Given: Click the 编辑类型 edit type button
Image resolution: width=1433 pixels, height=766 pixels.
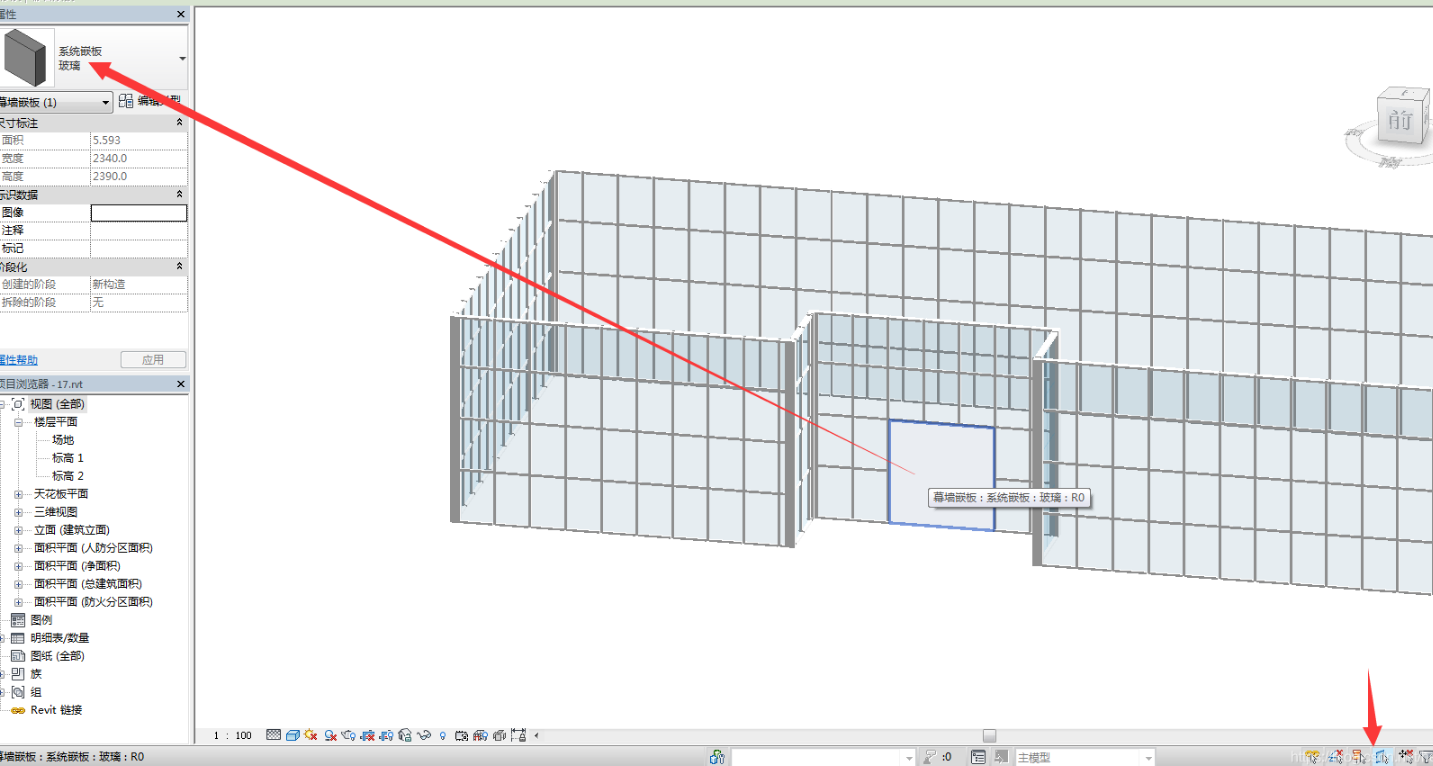Looking at the screenshot, I should pyautogui.click(x=150, y=101).
